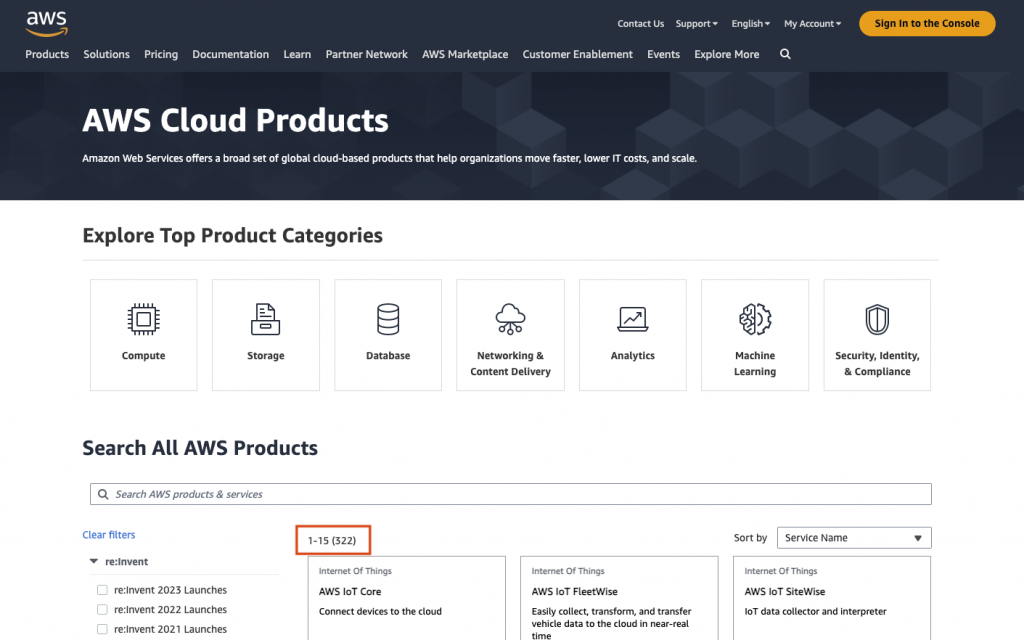Collapse the re:Invent filter section
This screenshot has height=640, width=1024.
pyautogui.click(x=94, y=562)
